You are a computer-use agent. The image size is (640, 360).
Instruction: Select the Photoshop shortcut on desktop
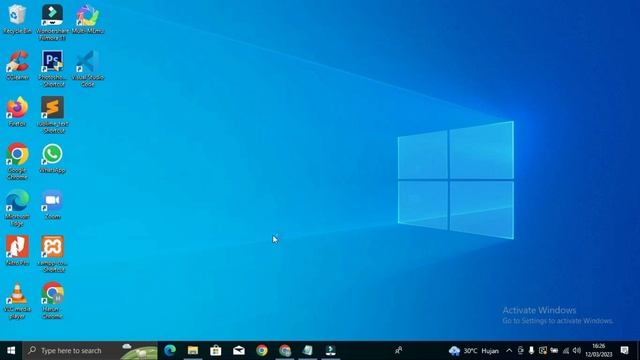pyautogui.click(x=52, y=69)
